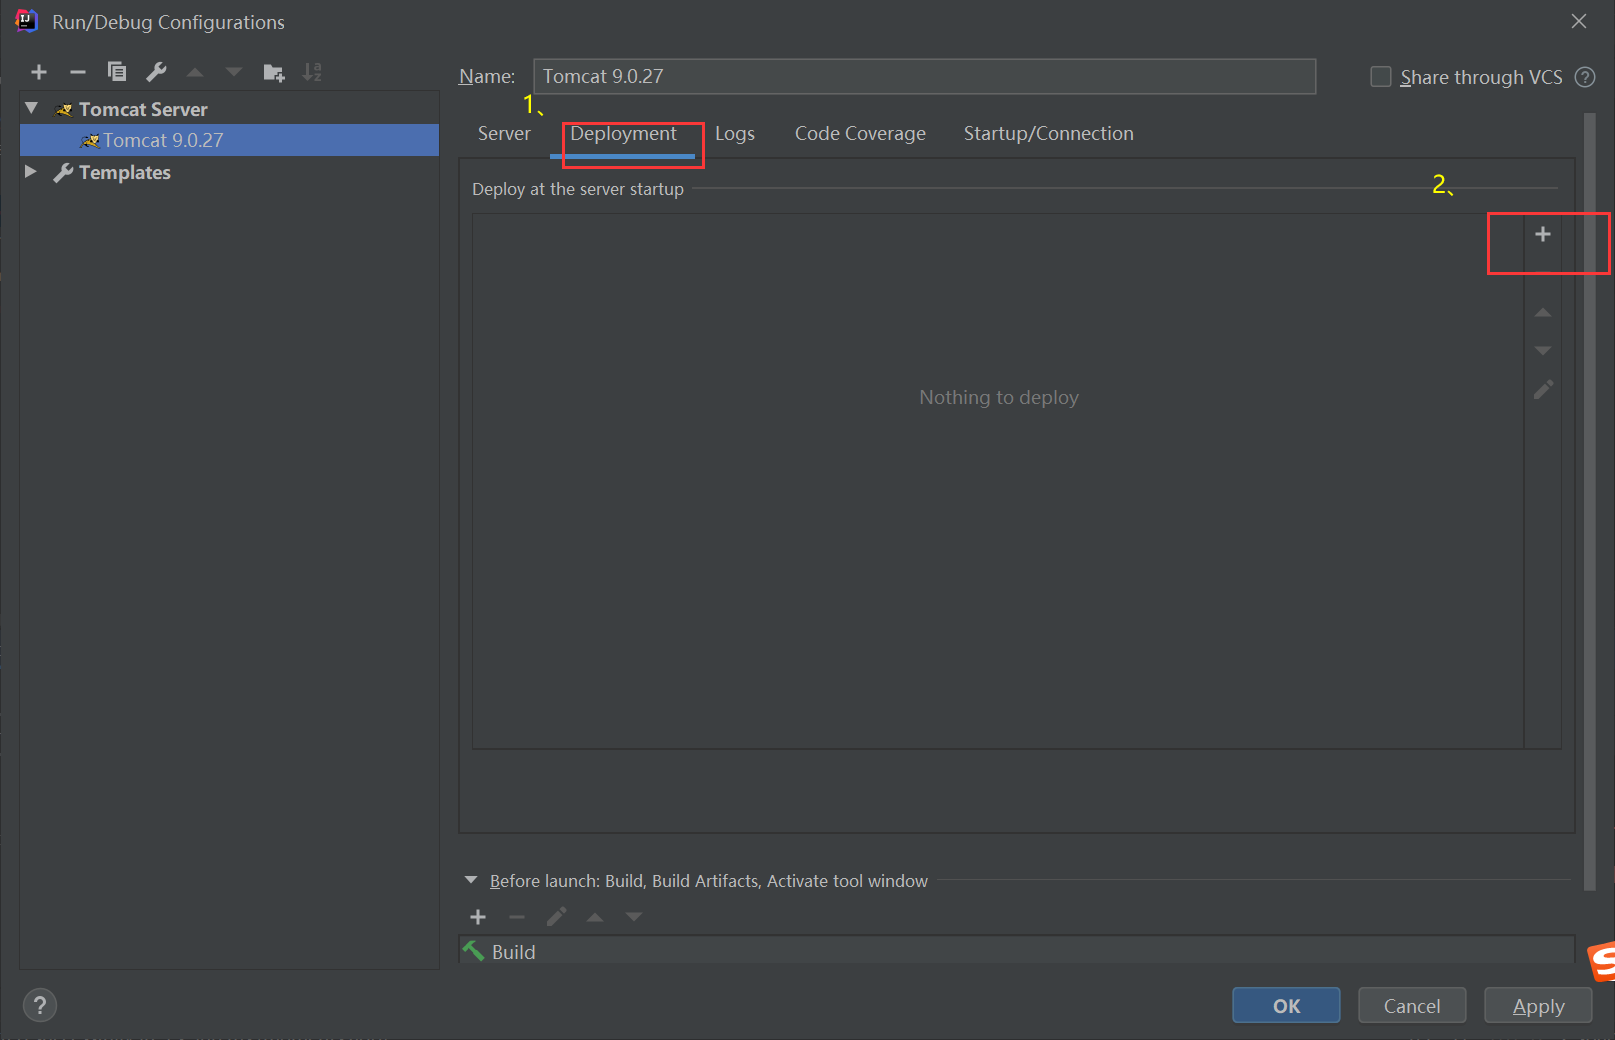This screenshot has height=1040, width=1615.
Task: Expand the Templates tree node
Action: pos(31,172)
